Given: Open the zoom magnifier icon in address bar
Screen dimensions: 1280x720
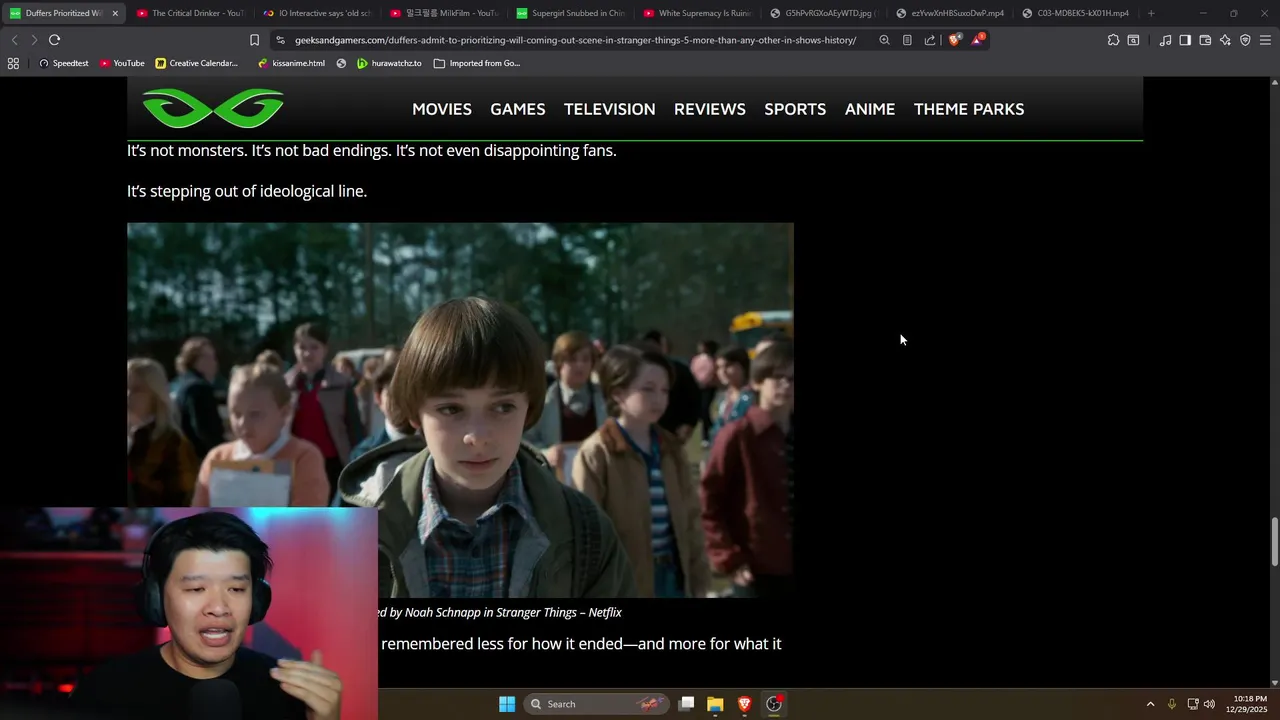Looking at the screenshot, I should (884, 40).
